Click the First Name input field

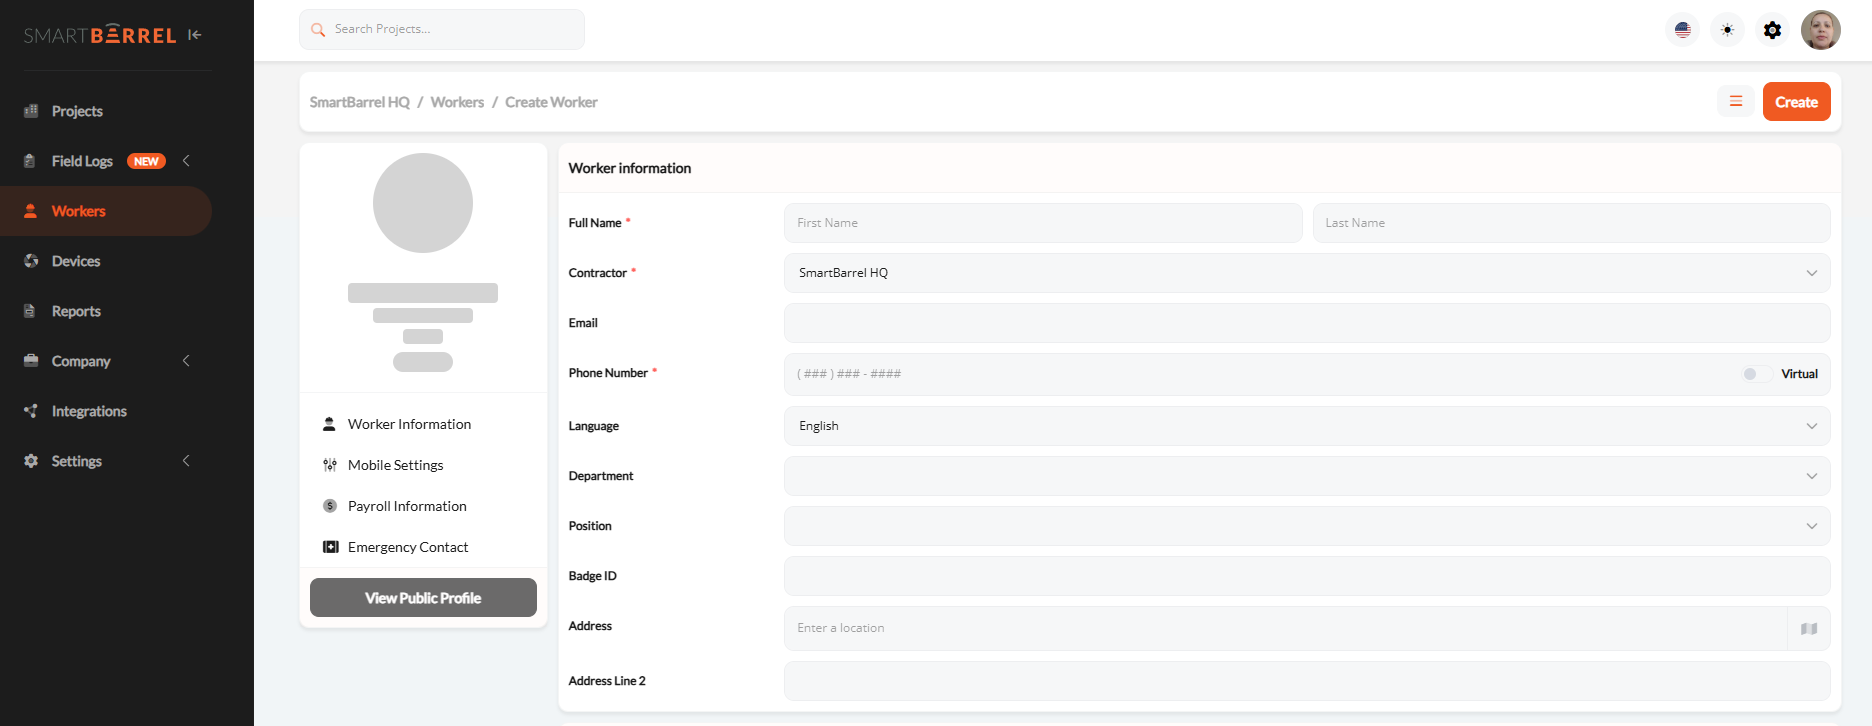1042,223
